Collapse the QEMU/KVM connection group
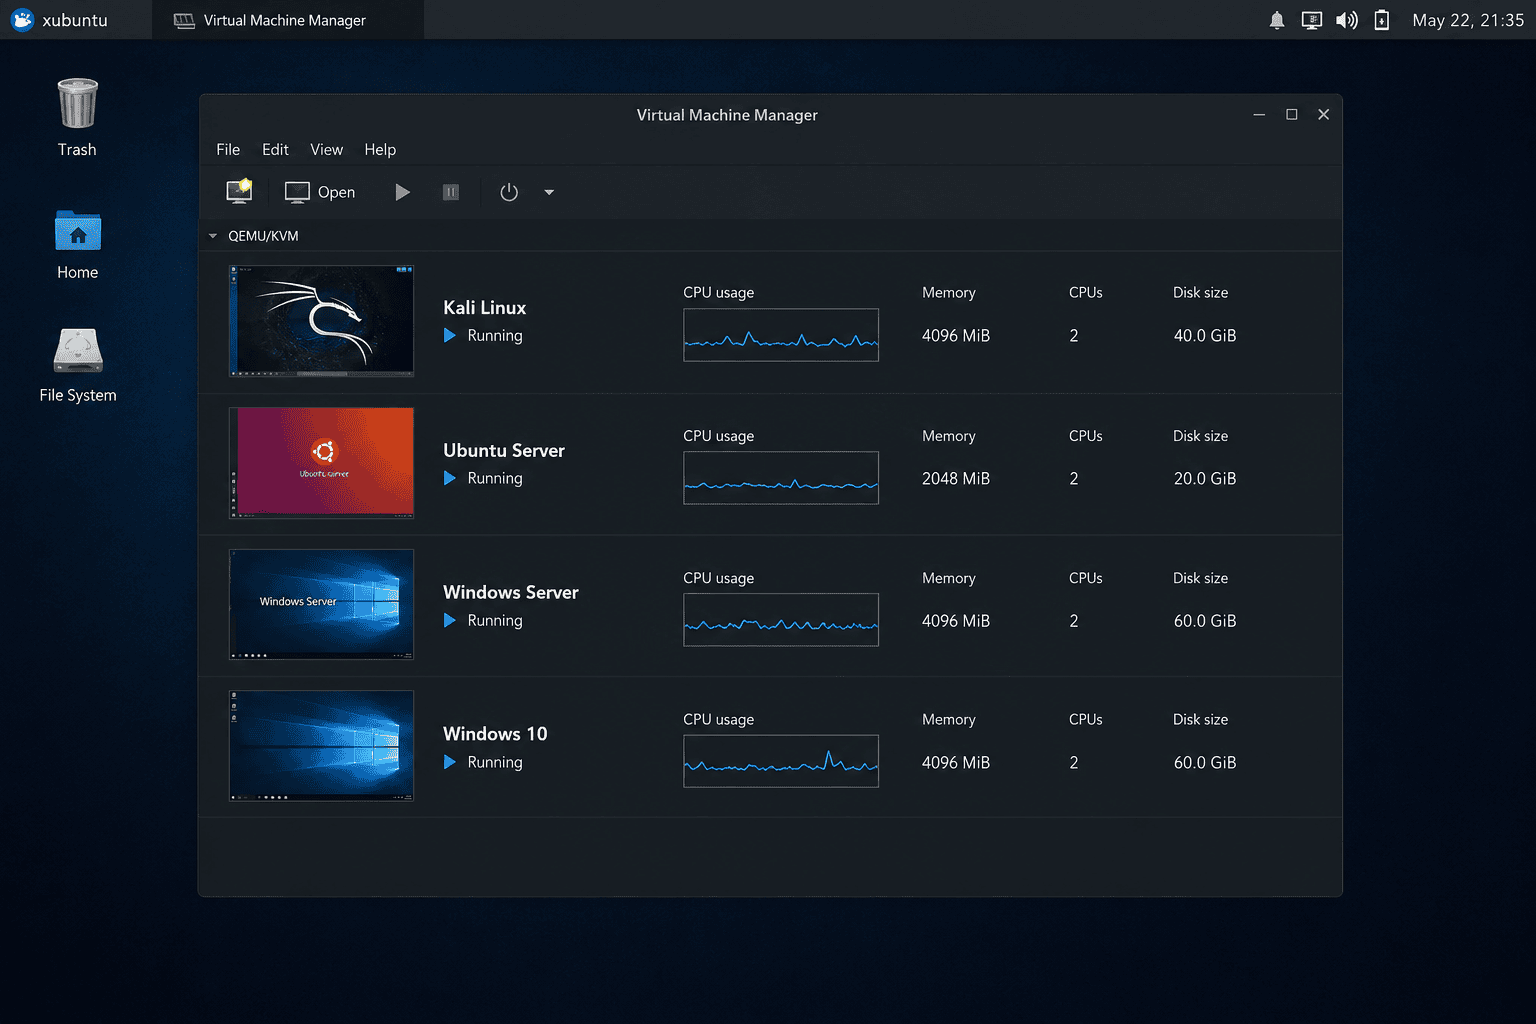 point(213,236)
